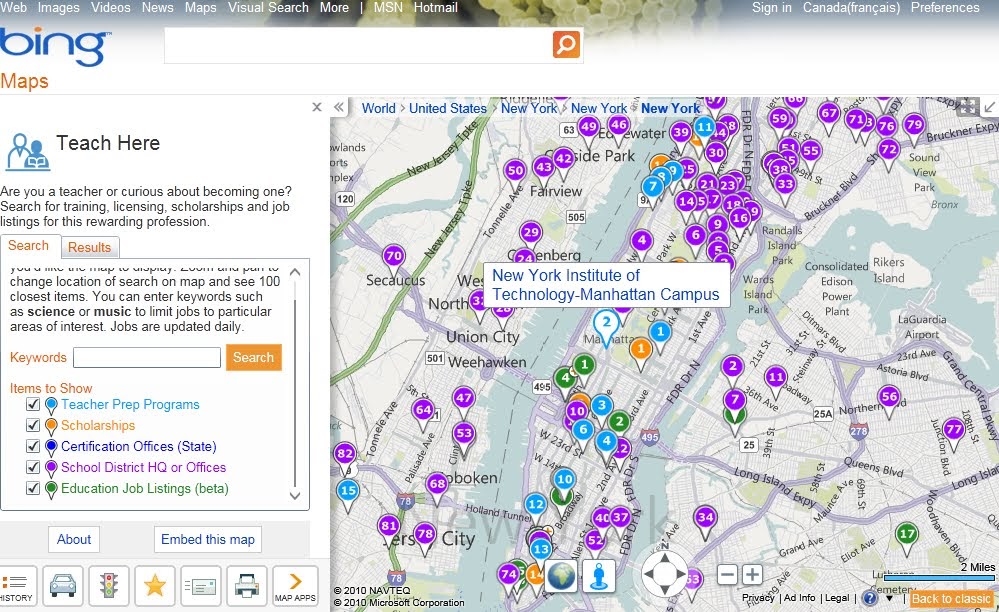This screenshot has height=612, width=999.
Task: Click the map zoom out minus control
Action: point(728,575)
